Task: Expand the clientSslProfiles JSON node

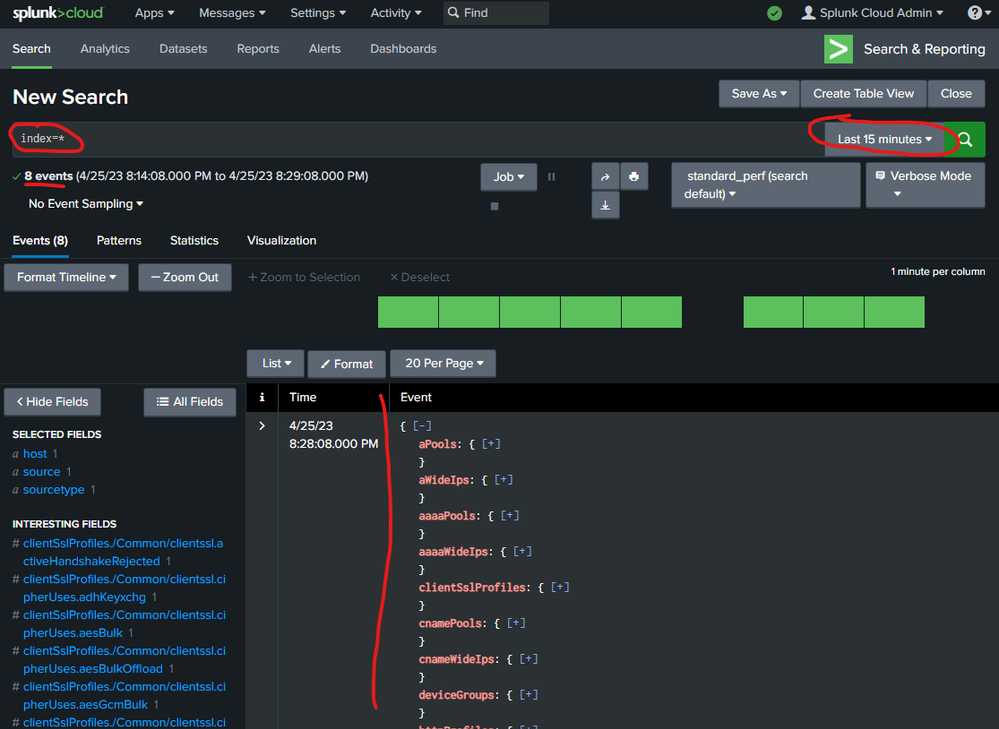Action: [x=560, y=588]
